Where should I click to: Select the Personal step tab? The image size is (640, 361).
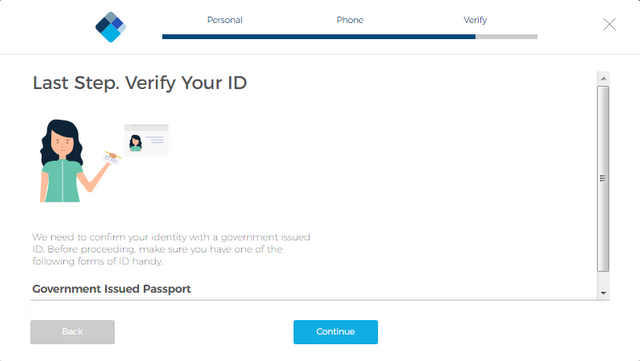click(x=224, y=20)
